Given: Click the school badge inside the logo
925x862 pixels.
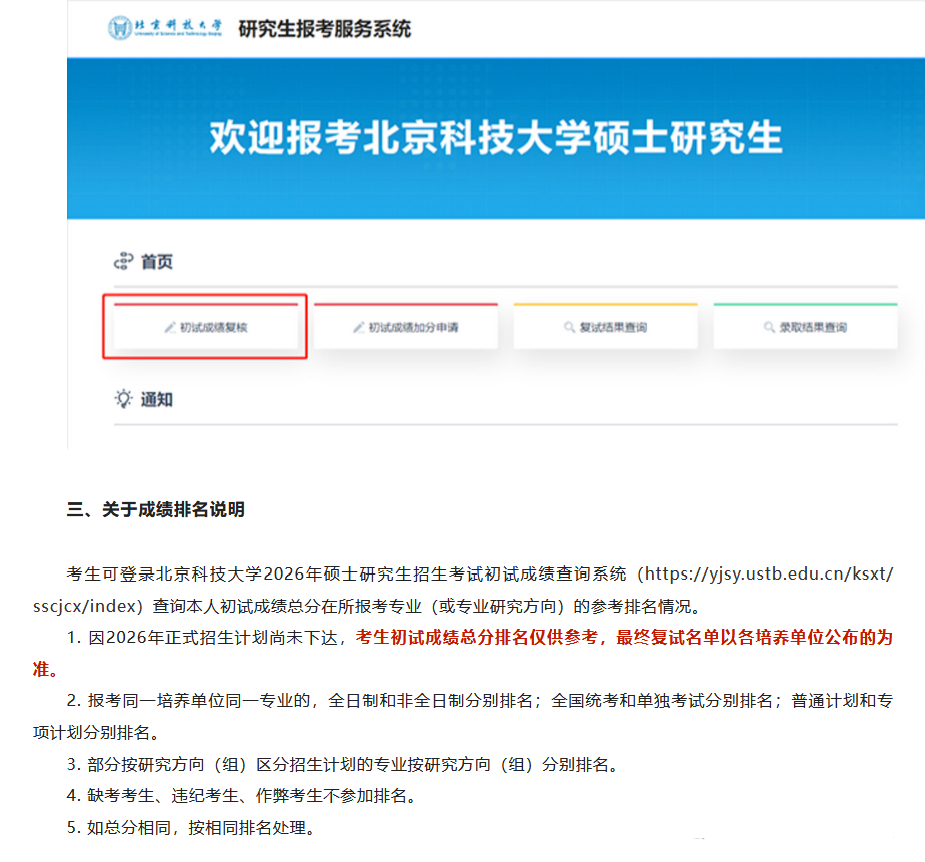Looking at the screenshot, I should pyautogui.click(x=120, y=29).
